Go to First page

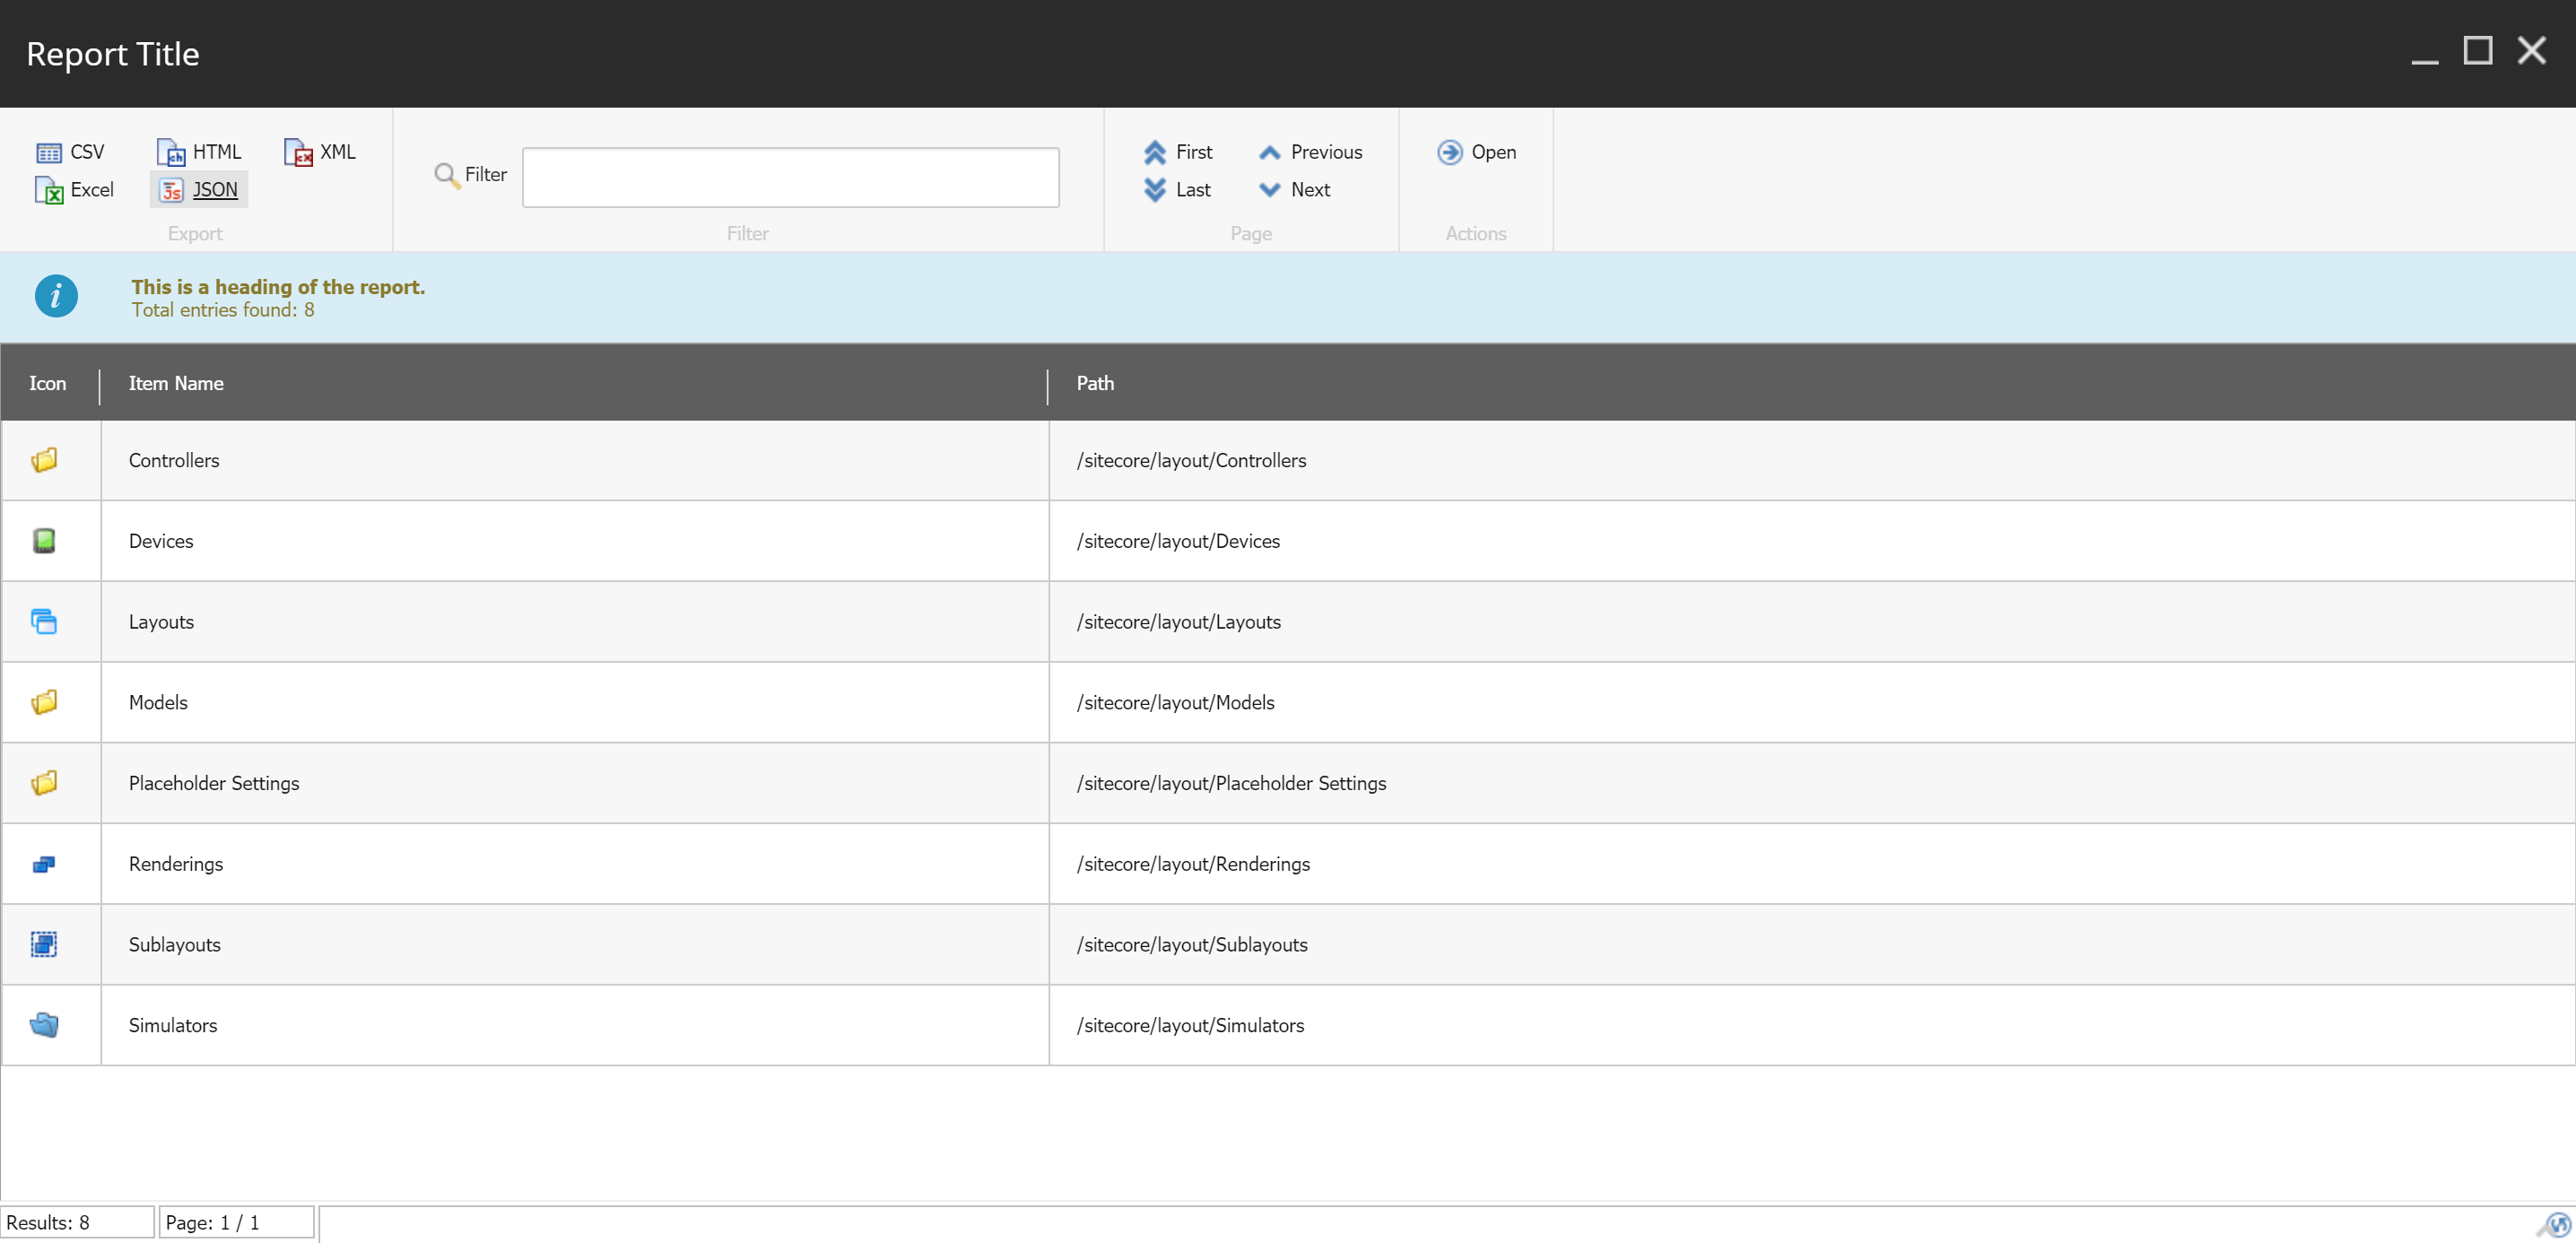click(1178, 152)
